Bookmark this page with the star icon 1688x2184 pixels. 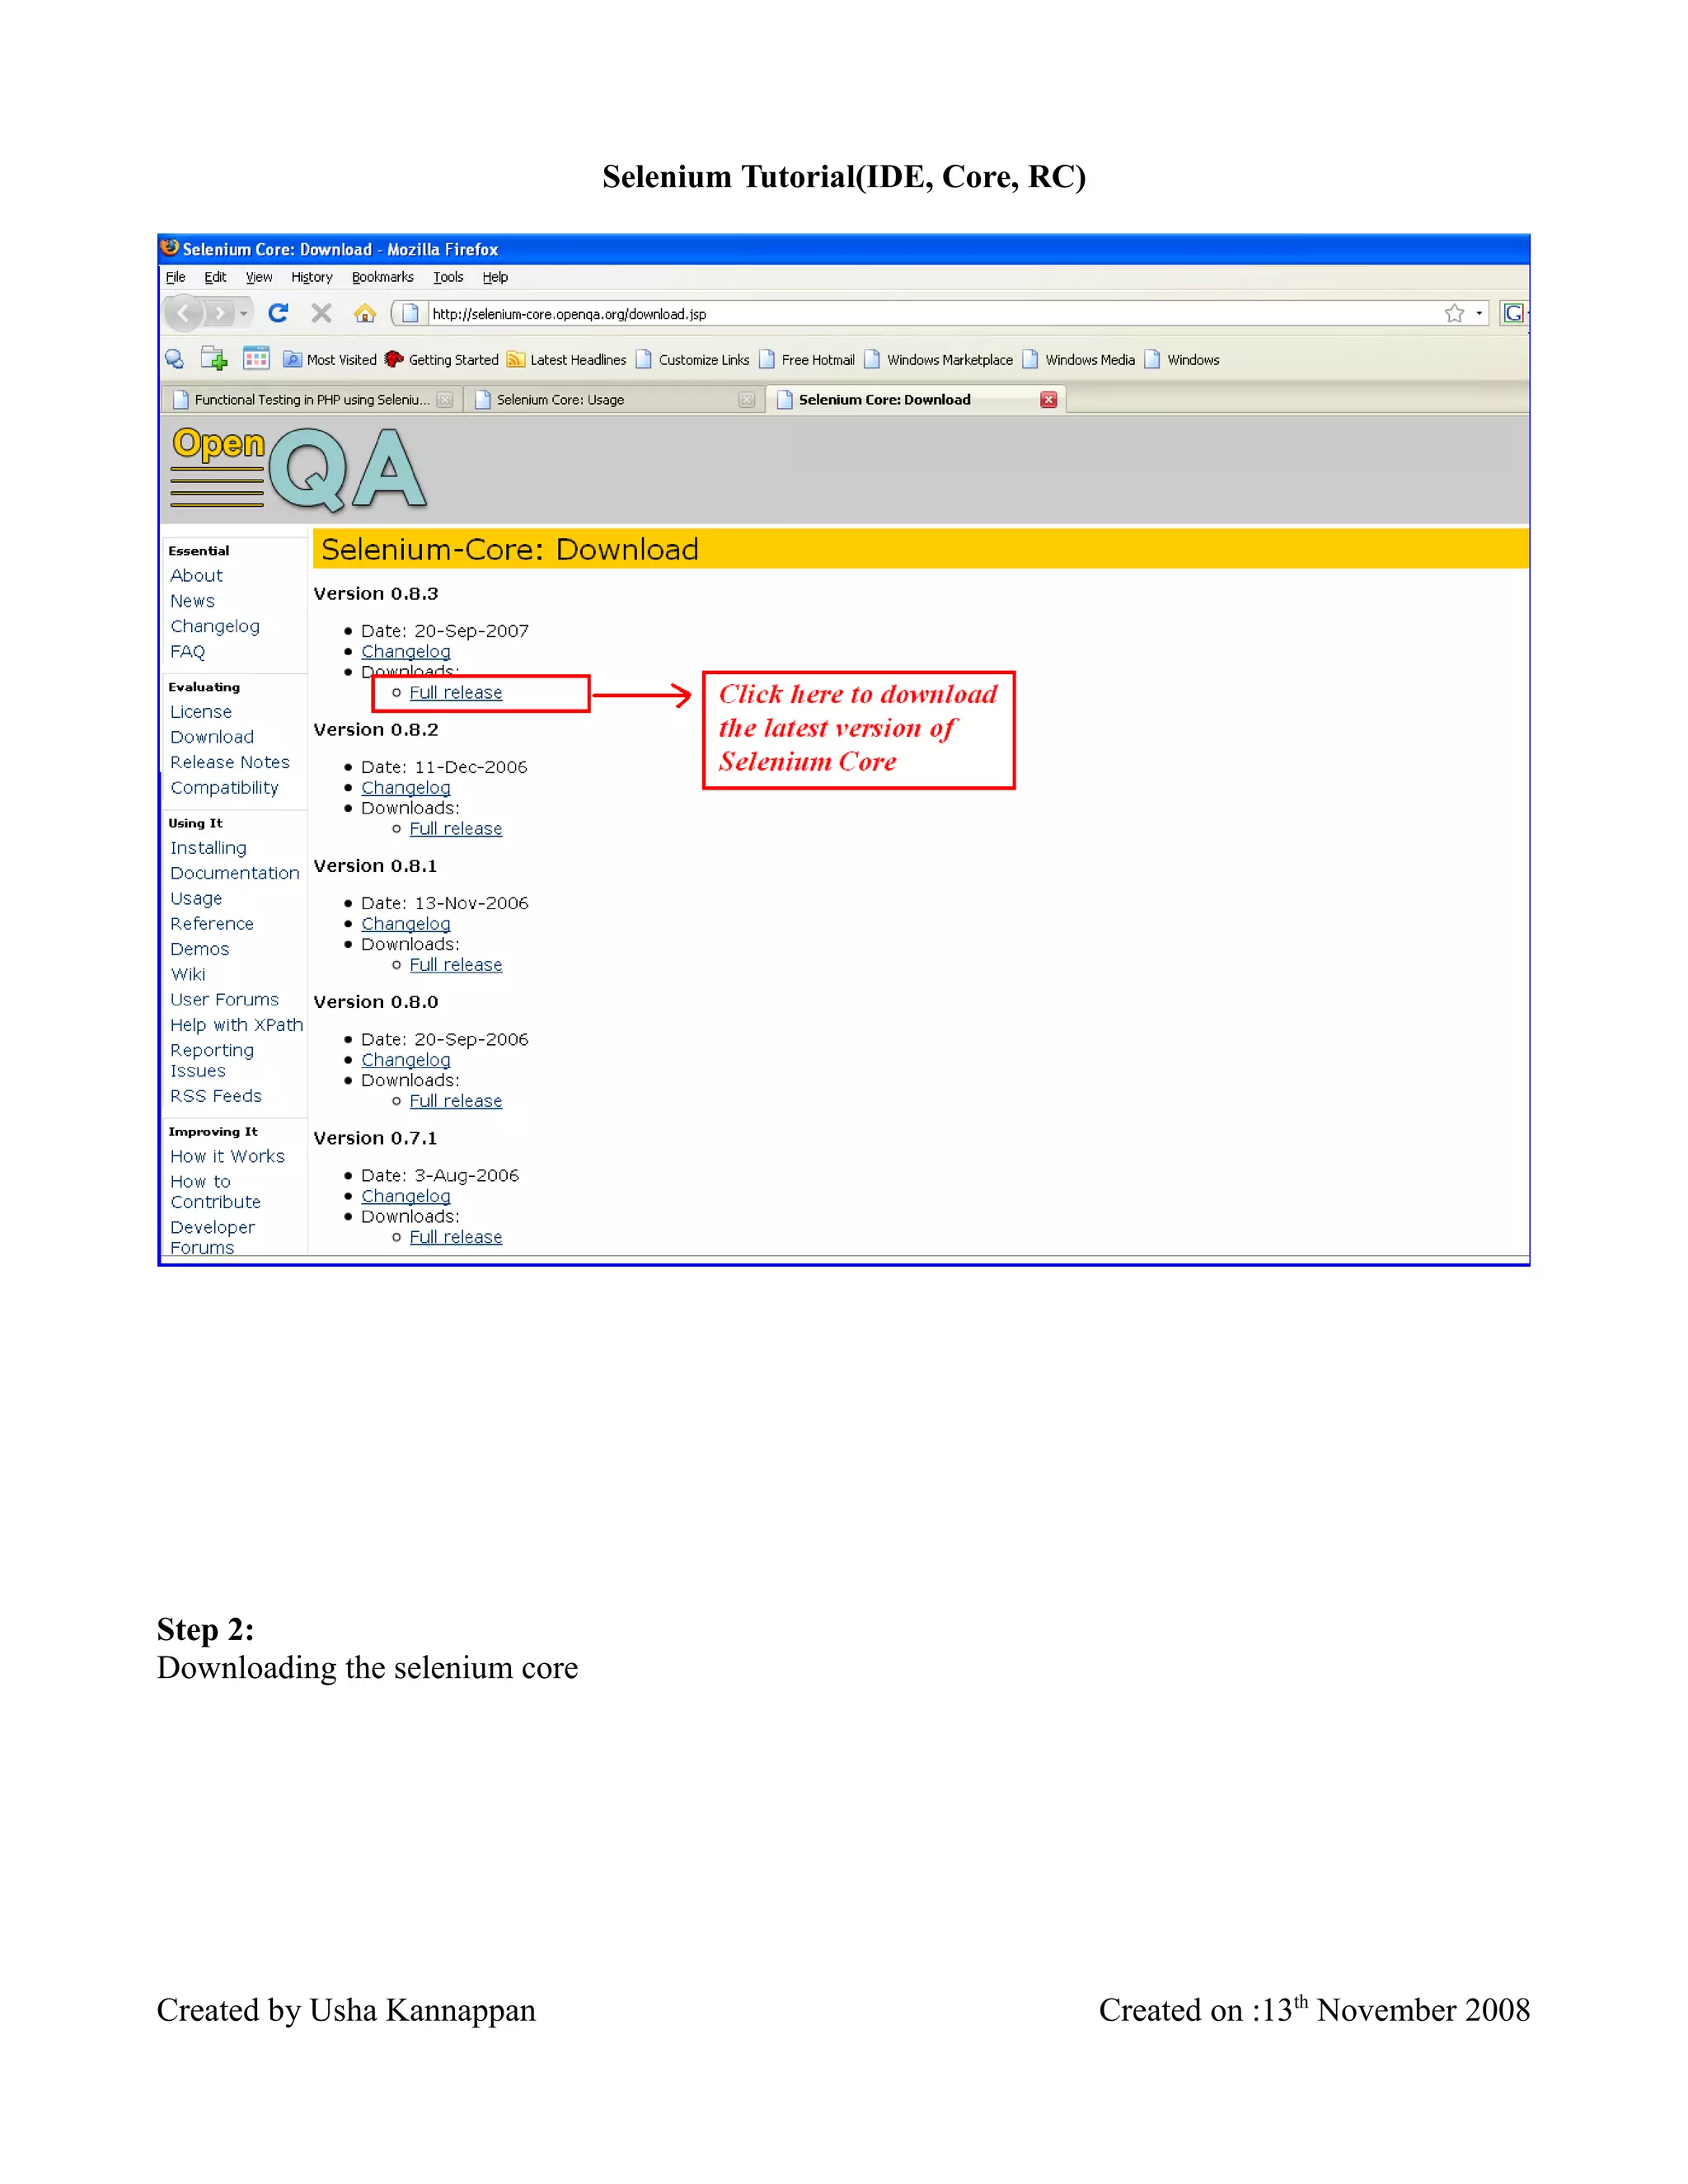point(1454,314)
